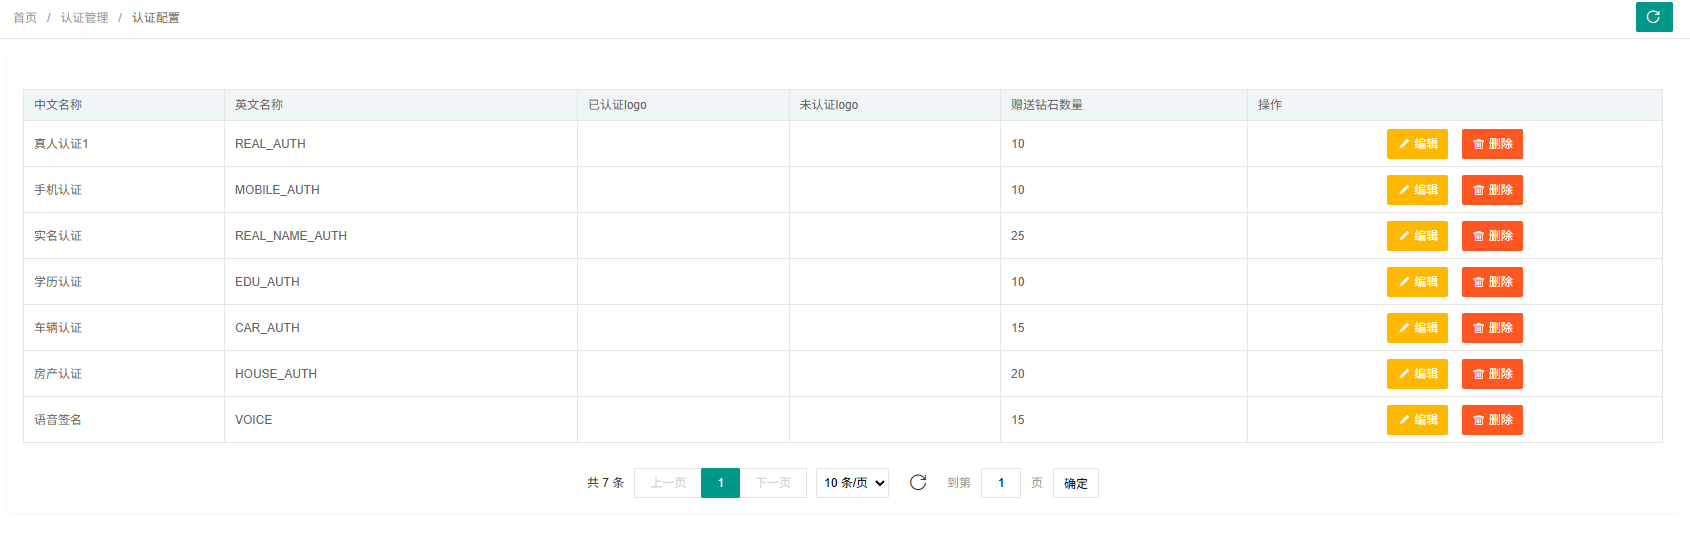Delete the 手机认证 entry

[x=1491, y=190]
